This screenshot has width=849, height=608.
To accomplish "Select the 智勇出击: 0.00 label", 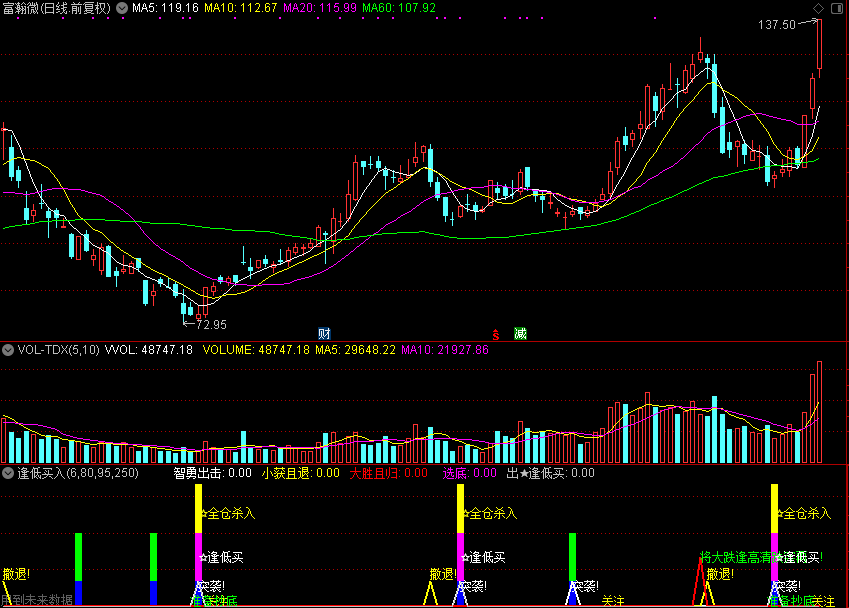I will [212, 473].
